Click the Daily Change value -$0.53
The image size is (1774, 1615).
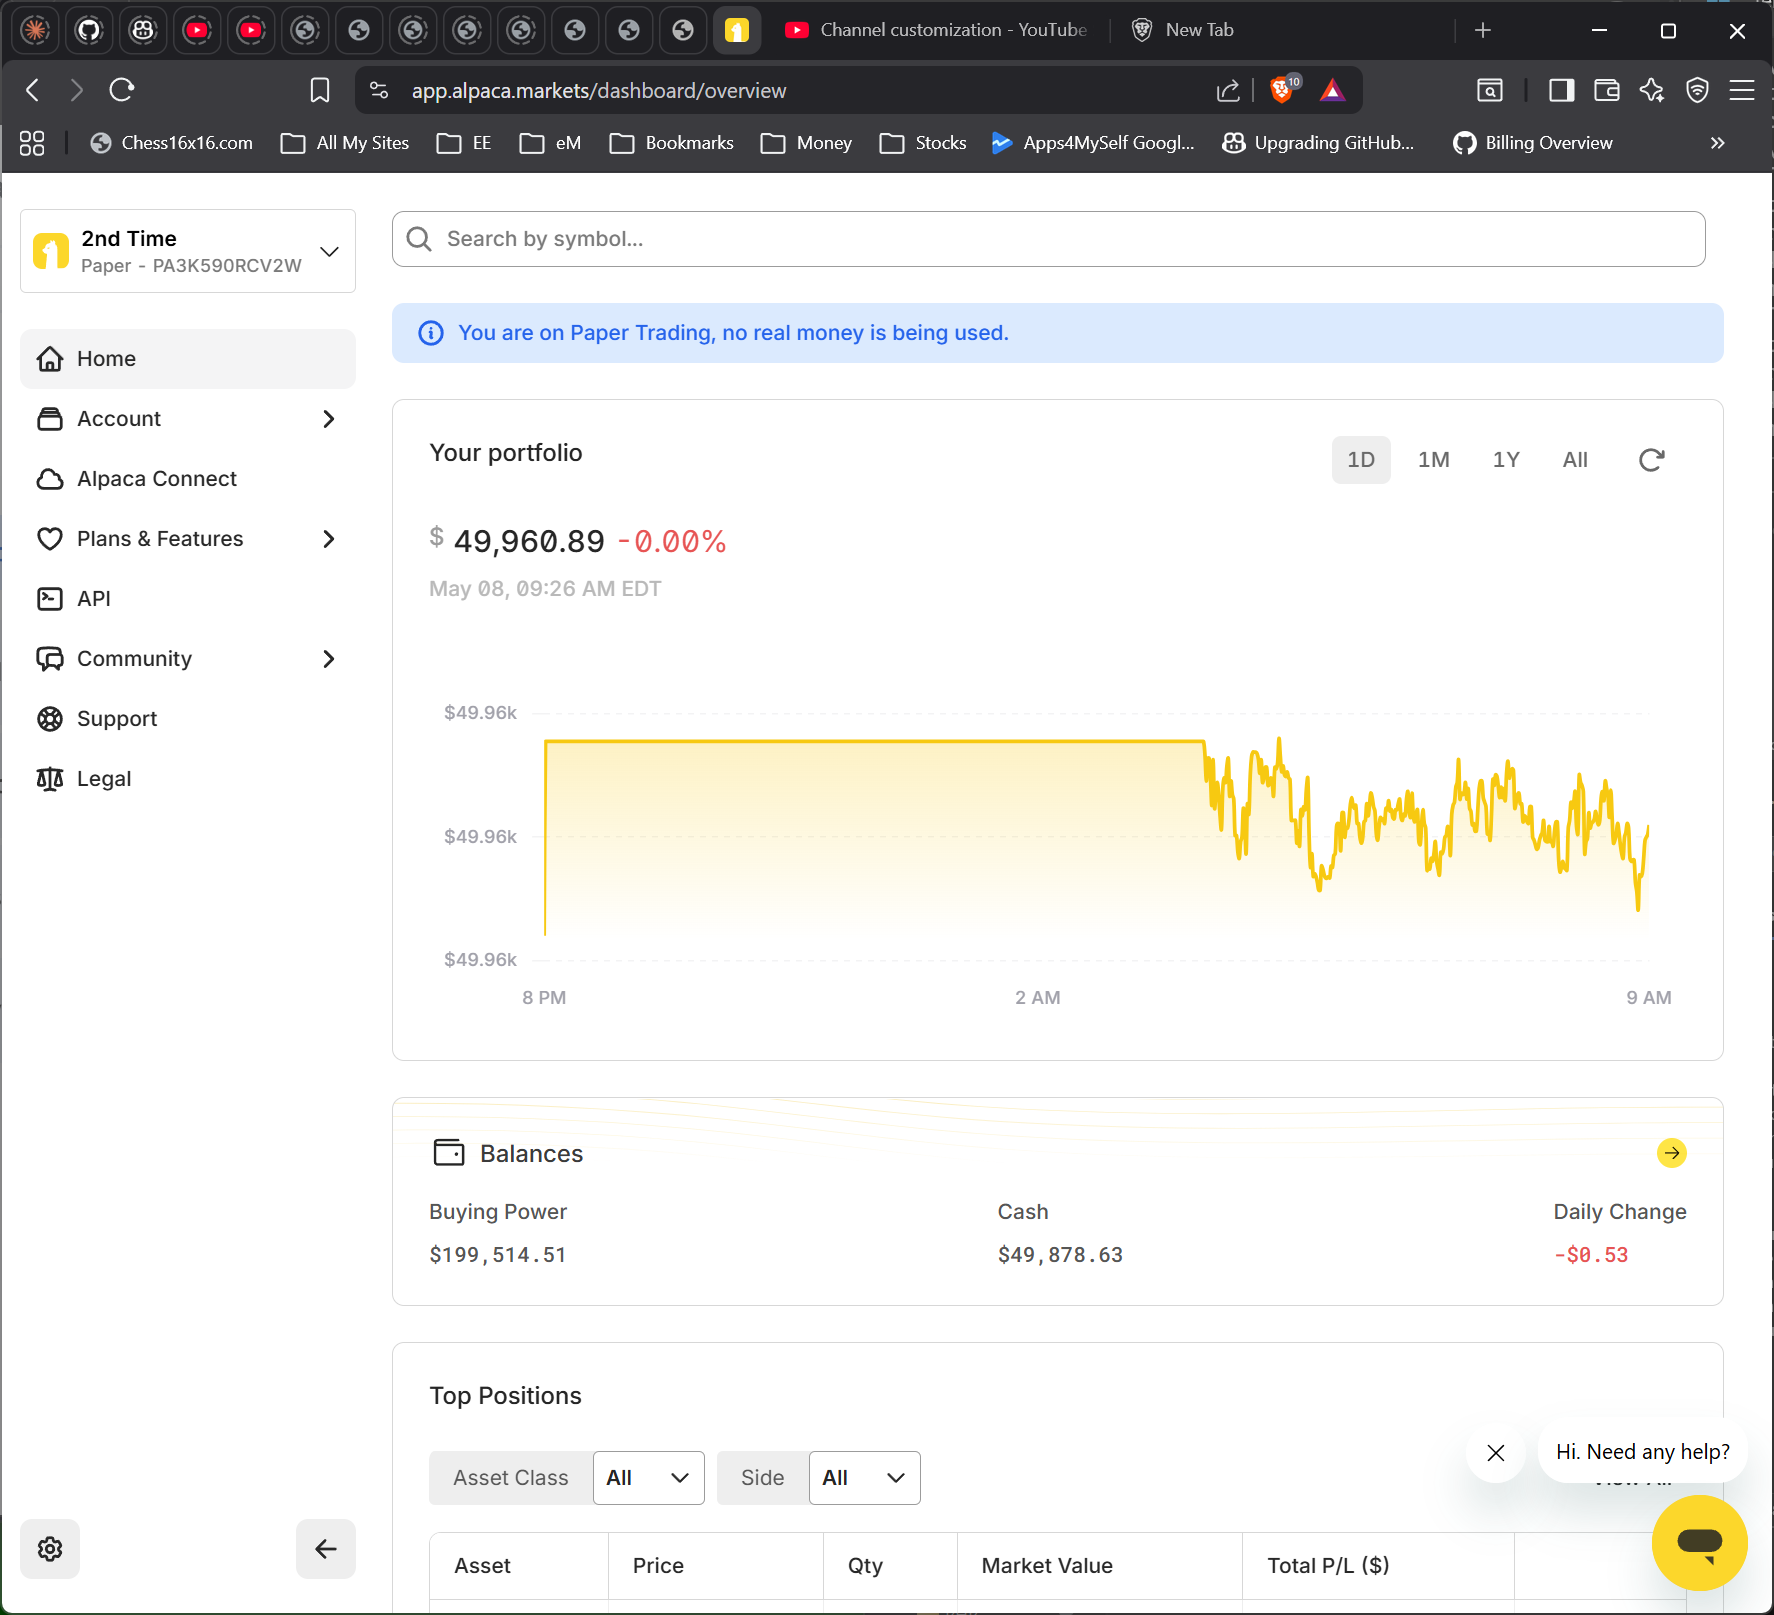coord(1591,1255)
